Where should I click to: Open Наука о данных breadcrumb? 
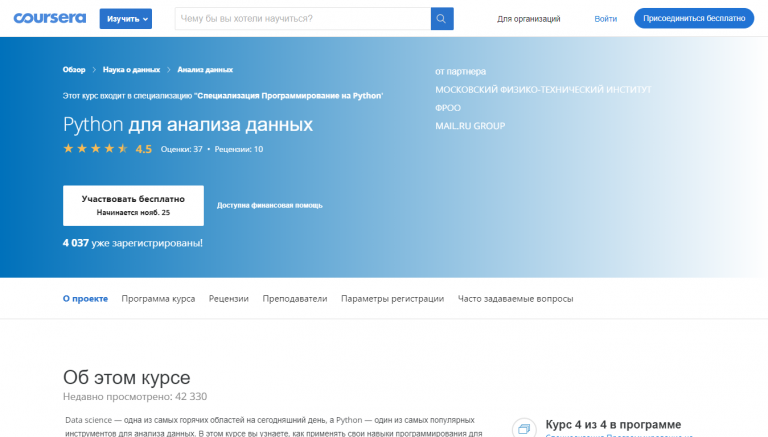(x=131, y=70)
